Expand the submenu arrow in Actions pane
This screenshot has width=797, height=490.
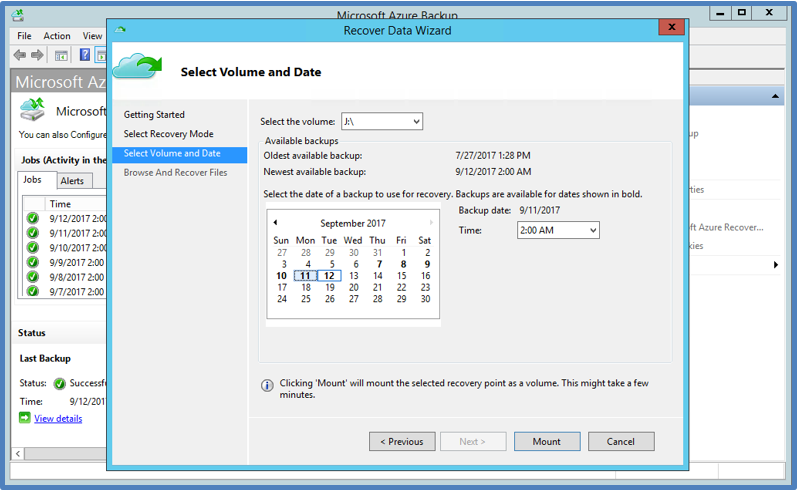(x=776, y=264)
